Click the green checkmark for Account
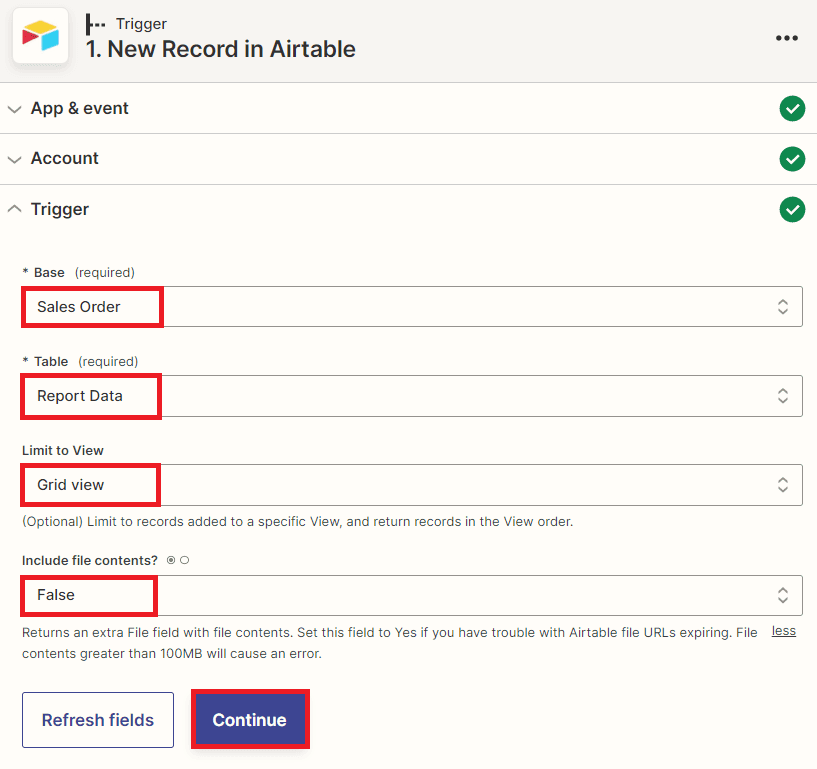 (792, 158)
